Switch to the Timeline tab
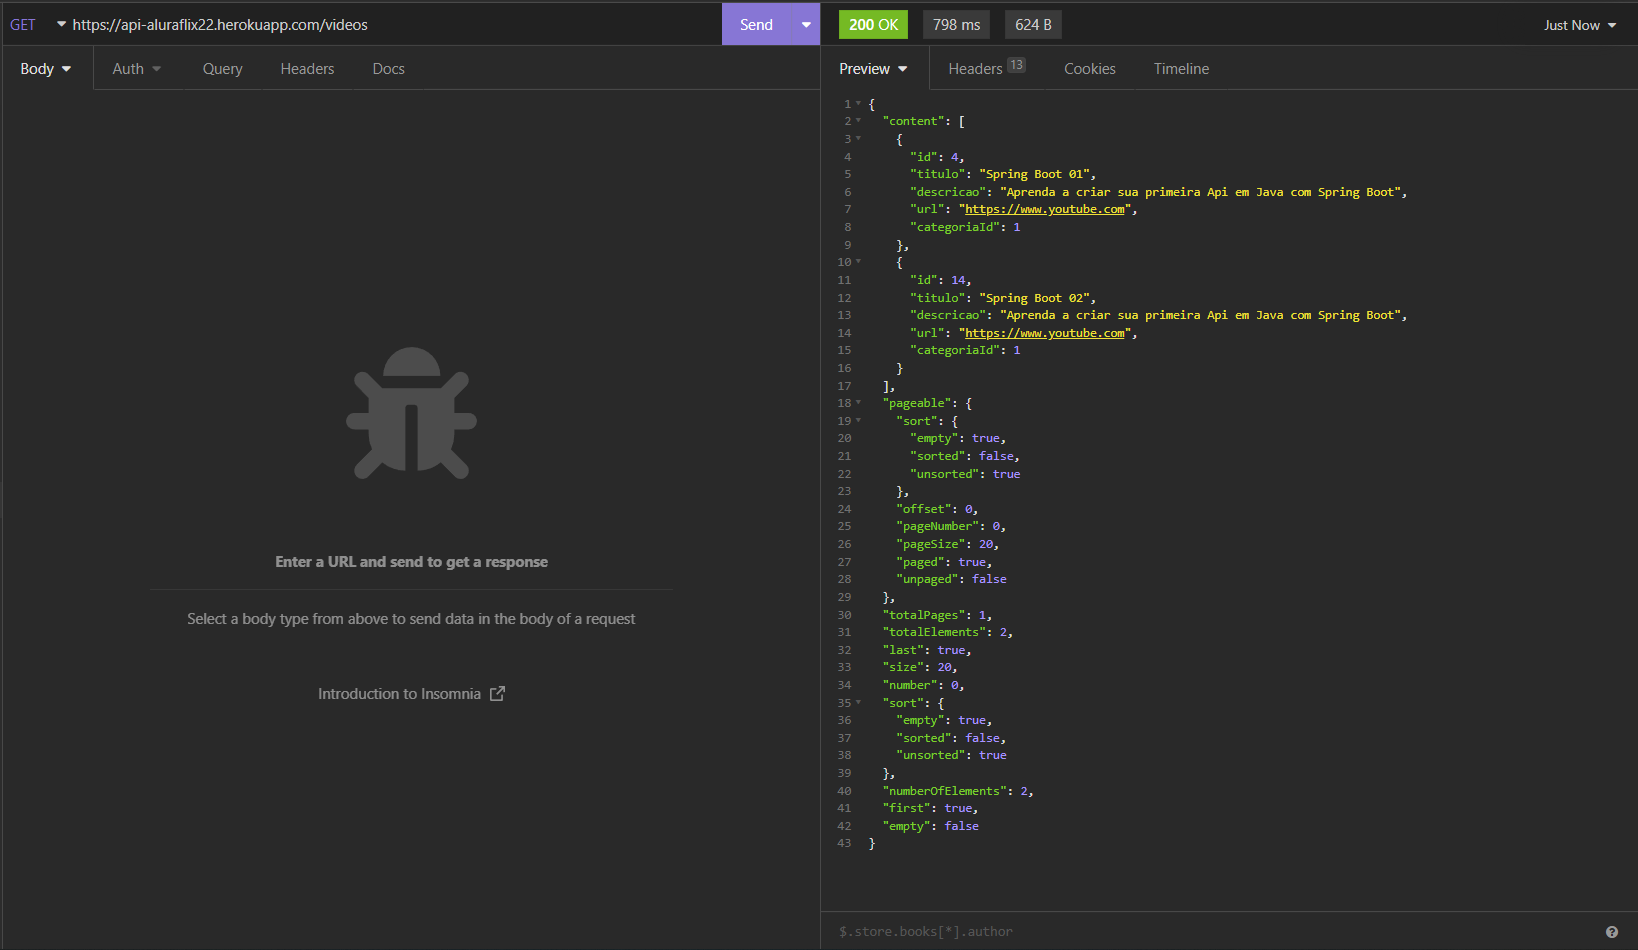Image resolution: width=1638 pixels, height=950 pixels. pos(1181,68)
